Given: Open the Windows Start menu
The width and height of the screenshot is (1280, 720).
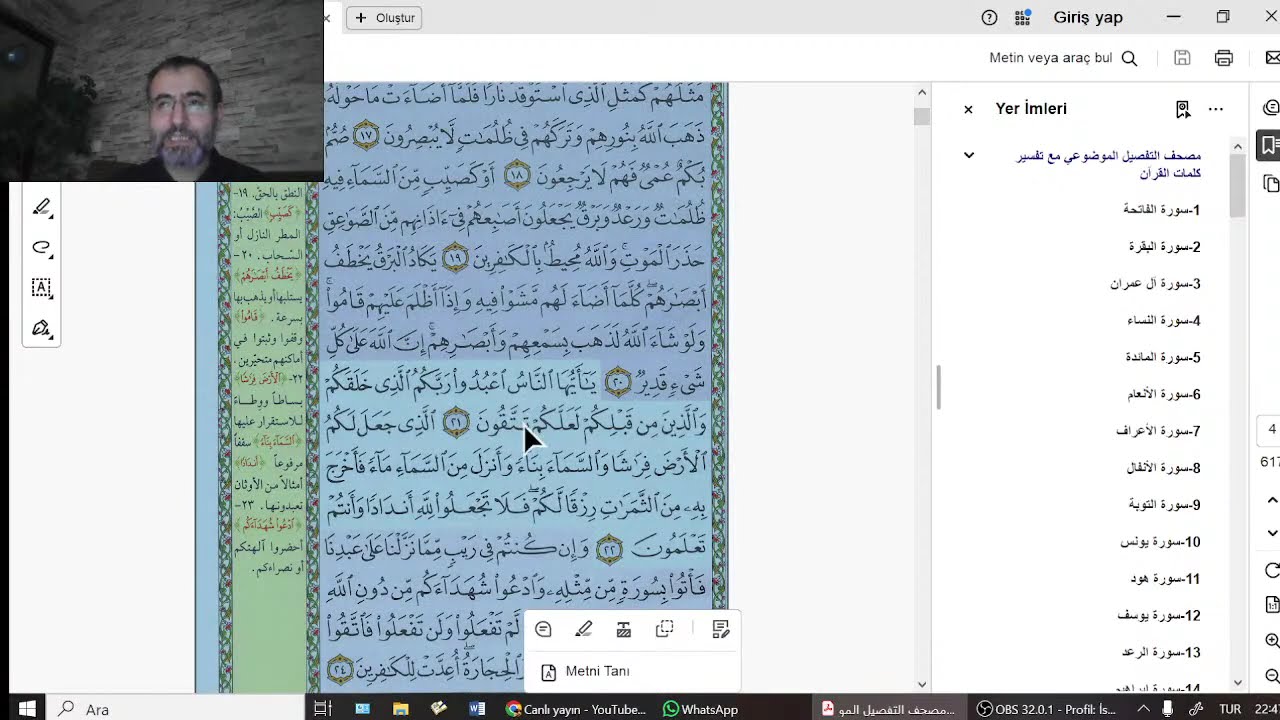Looking at the screenshot, I should 27,709.
